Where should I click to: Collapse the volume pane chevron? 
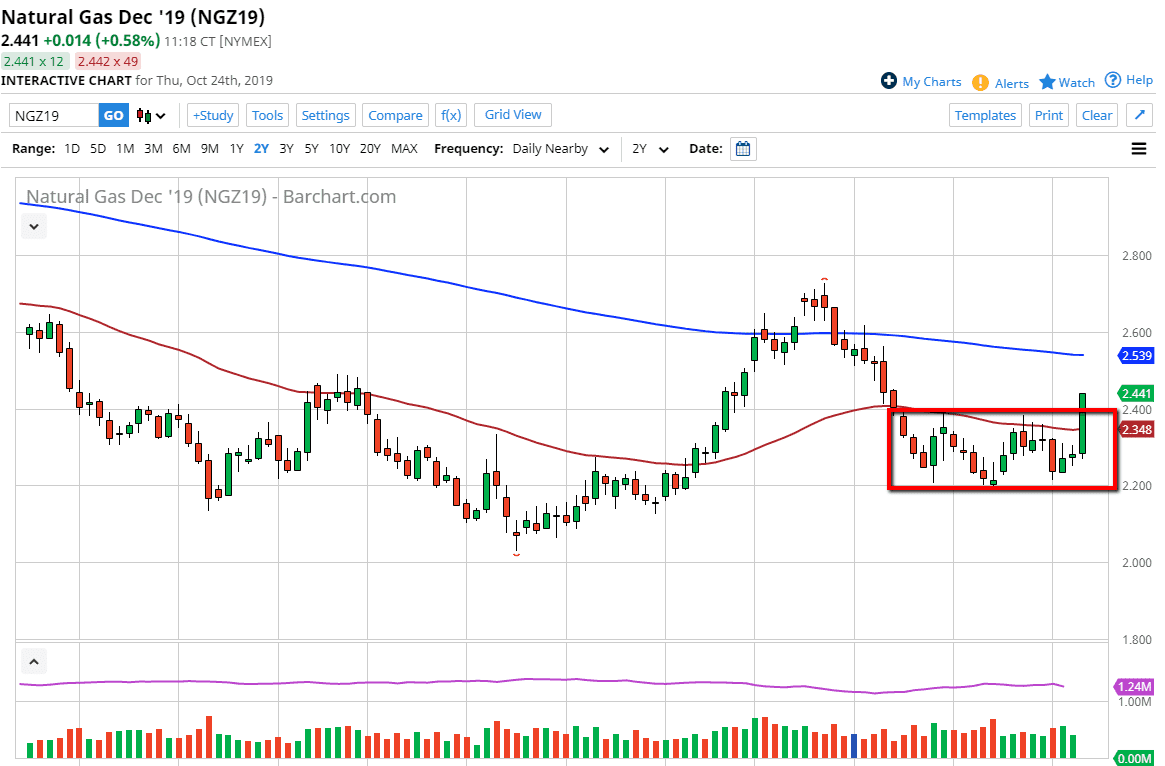click(34, 661)
